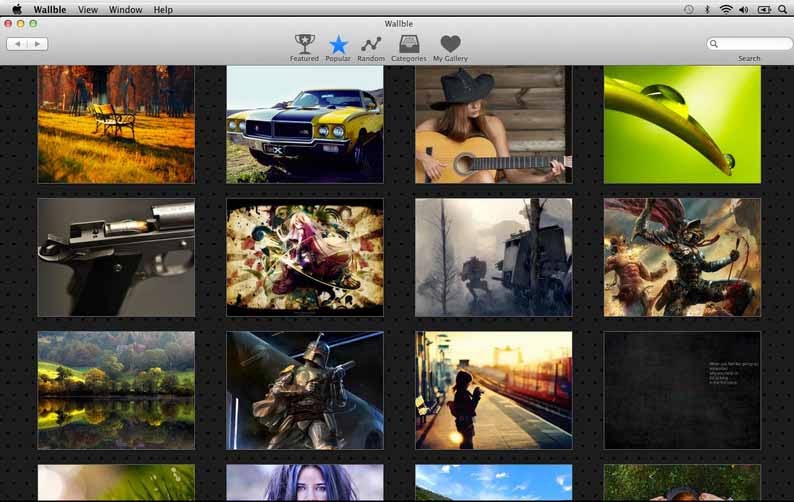Click the Bluetooth menu bar icon
Screen dimensions: 794x502
coord(707,9)
